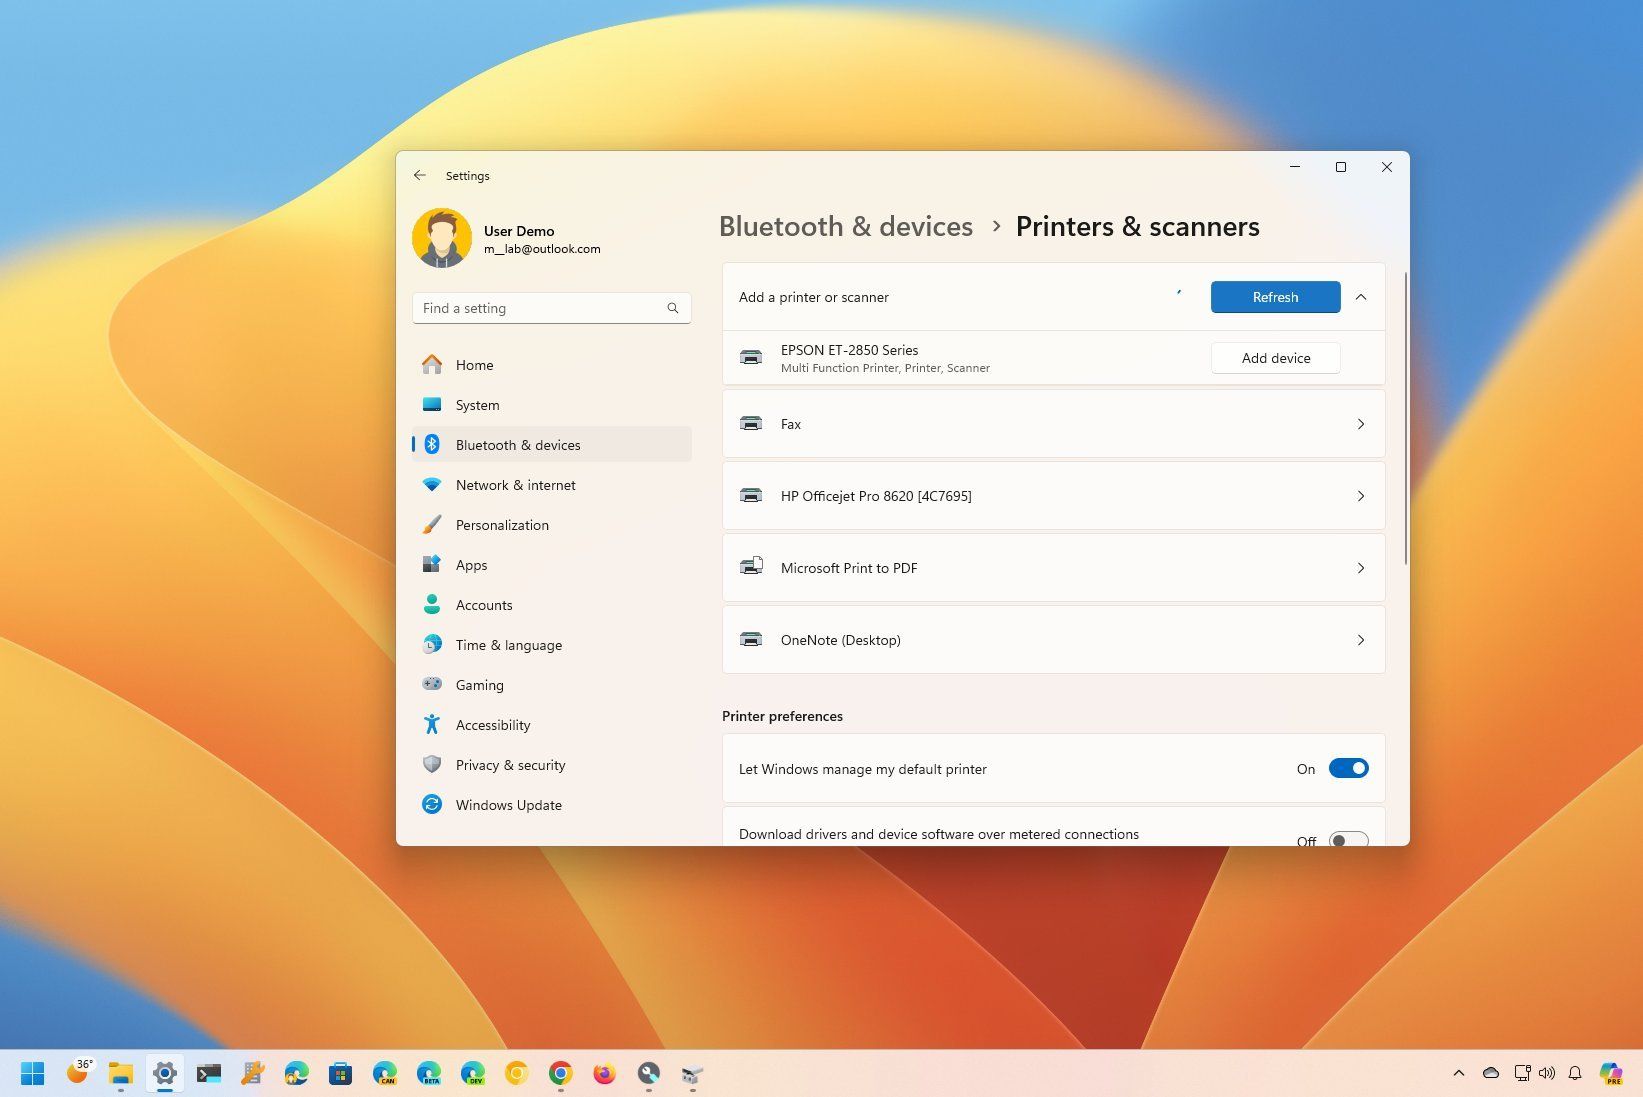Turn off Let Windows manage my default printer
Screen dimensions: 1643x1097
[1349, 768]
